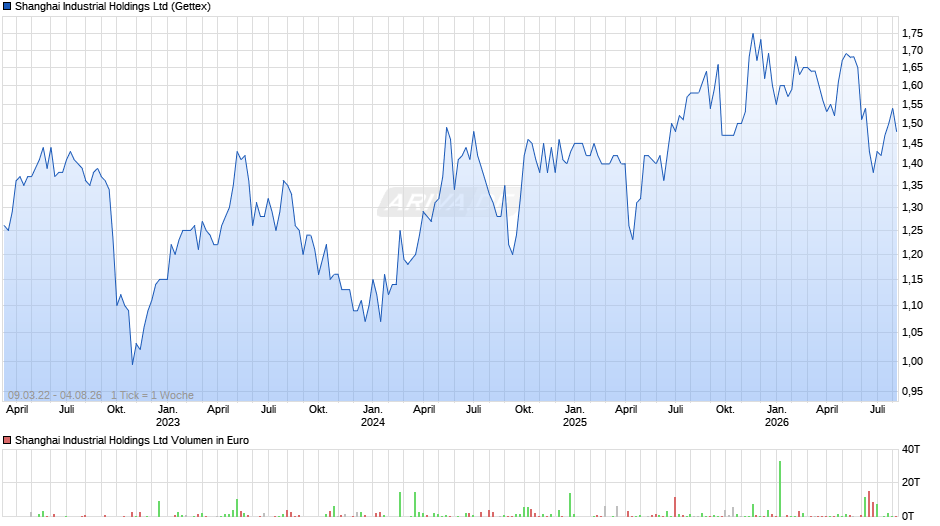The height and width of the screenshot is (526, 940).
Task: Click the 1,50 price axis label
Action: click(912, 124)
